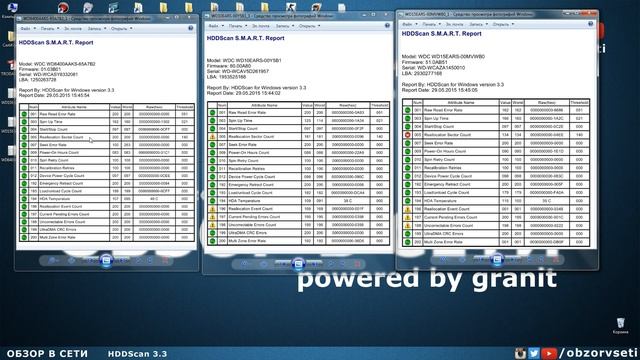Viewport: 640px width, 360px height.
Task: Expand Запись menu in WD10EARS window
Action: (x=285, y=26)
